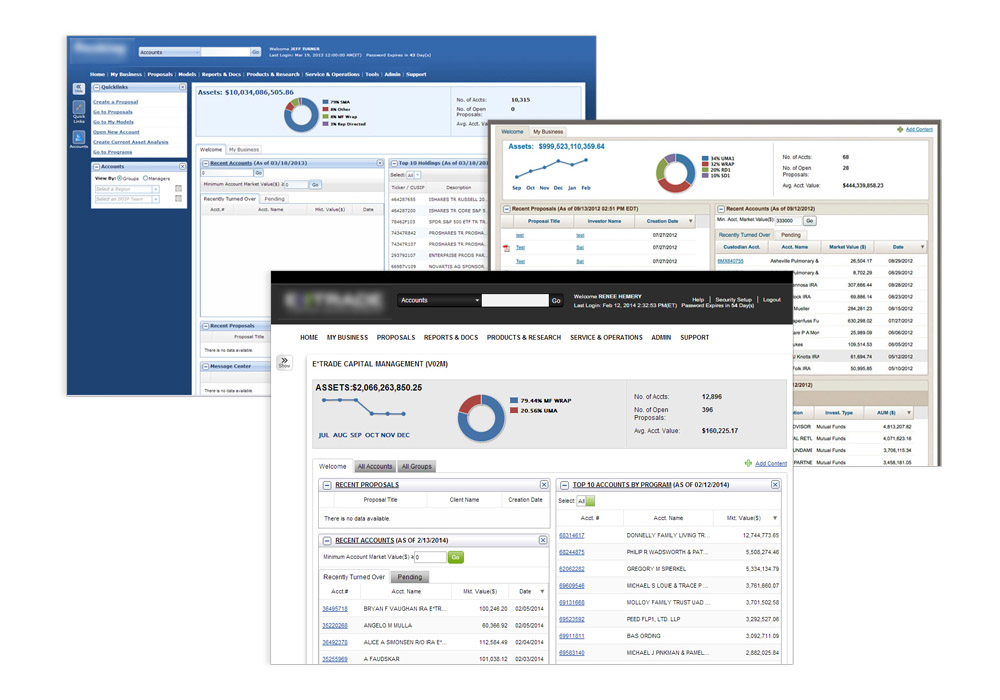
Task: Switch to Pending tab in E*TRADE Recent Accounts
Action: point(409,577)
